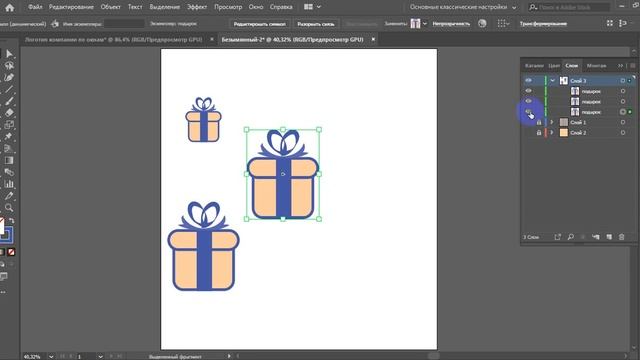Image resolution: width=640 pixels, height=360 pixels.
Task: Click the Слой 2 layer color thumbnail
Action: 564,133
